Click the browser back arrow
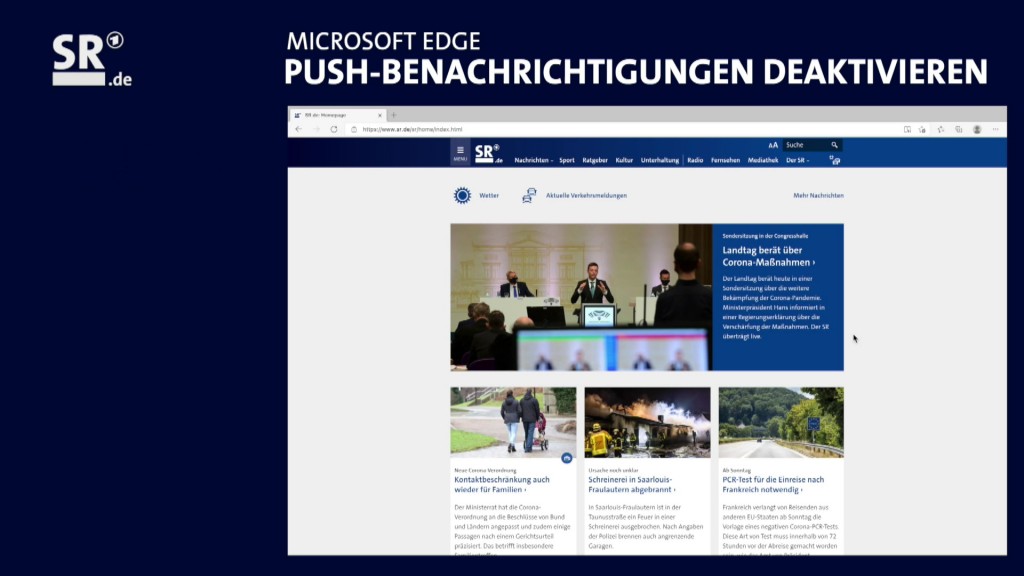 click(x=298, y=129)
